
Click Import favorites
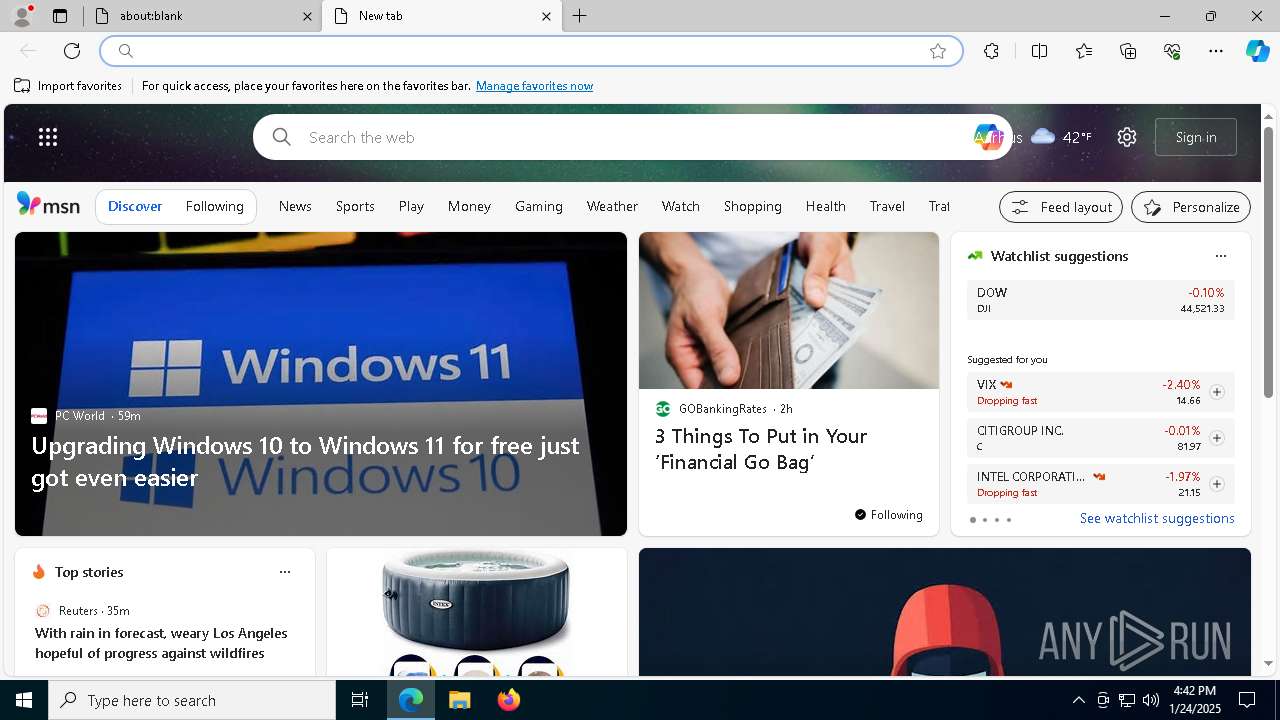click(68, 86)
